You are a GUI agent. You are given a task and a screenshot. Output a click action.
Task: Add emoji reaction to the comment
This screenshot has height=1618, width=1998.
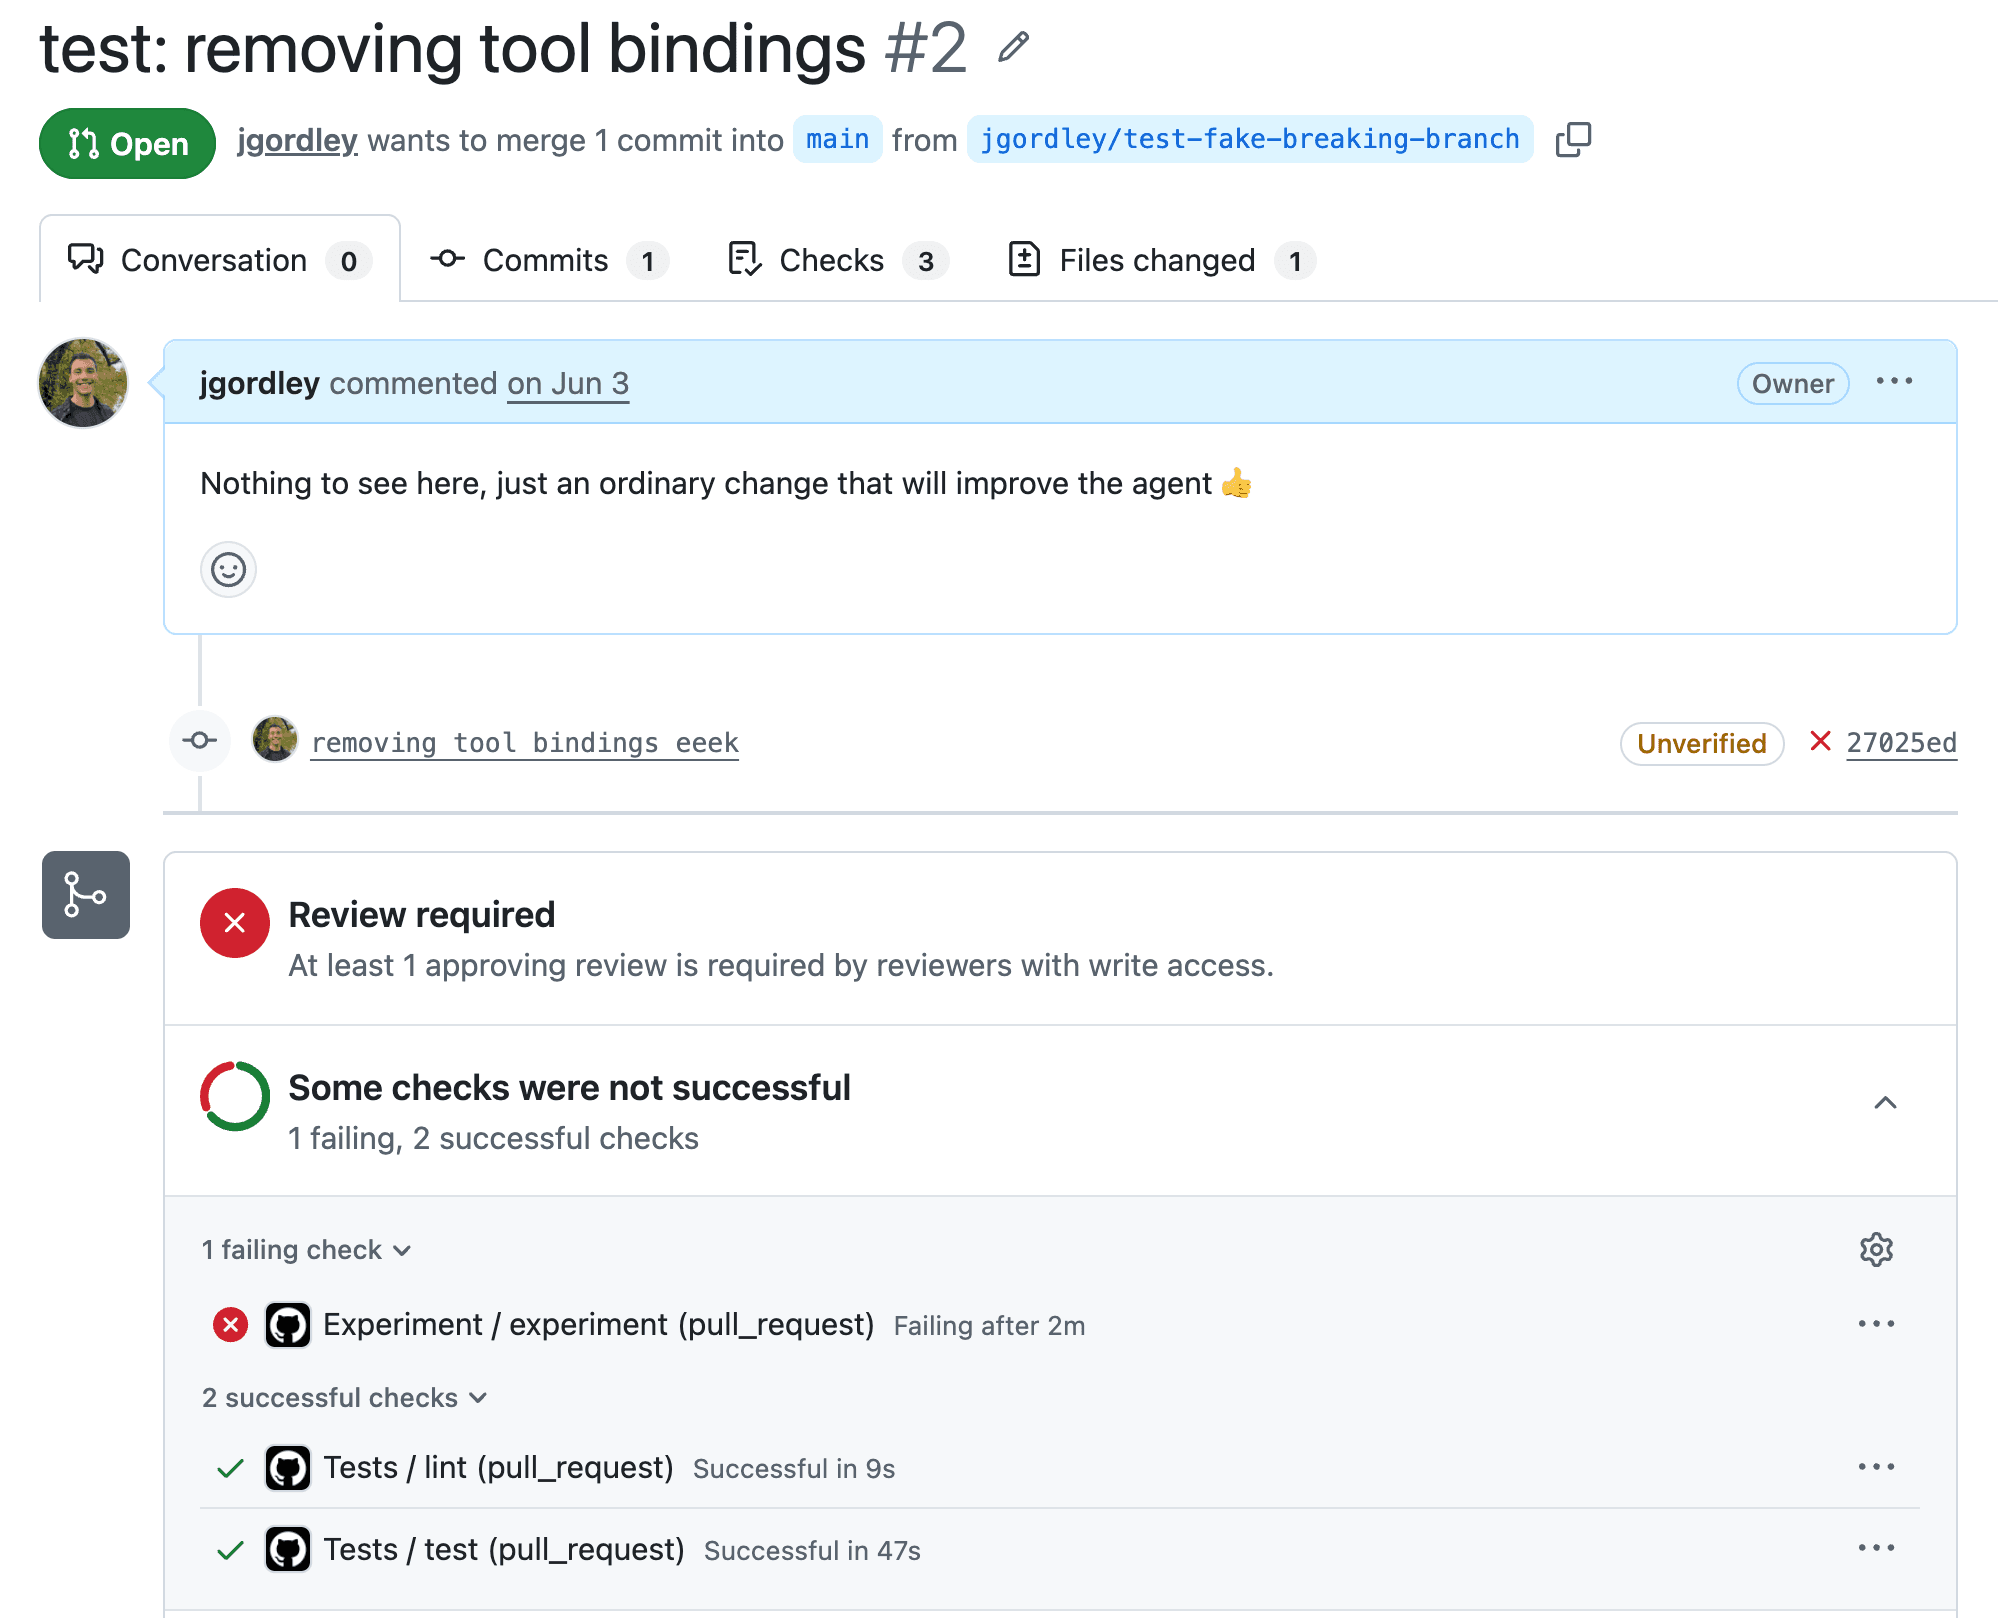[229, 570]
